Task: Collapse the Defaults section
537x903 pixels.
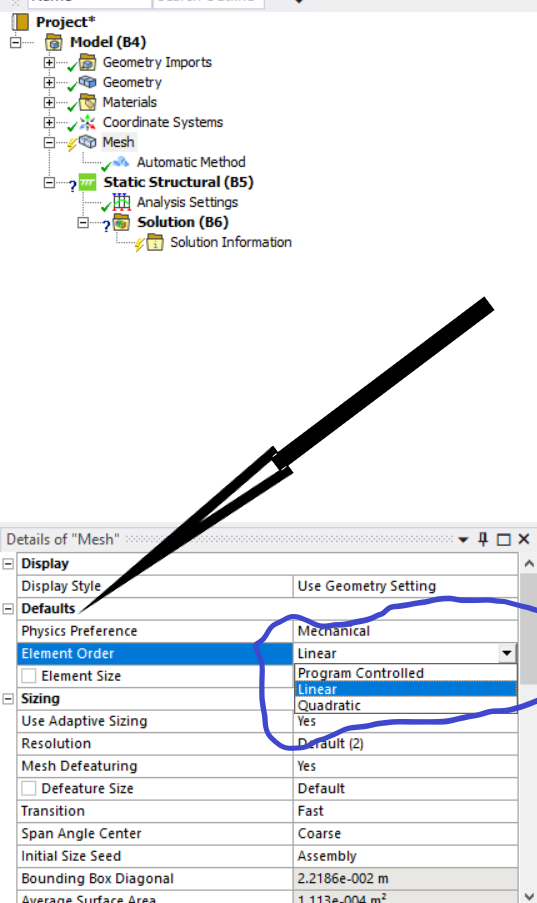Action: coord(8,609)
